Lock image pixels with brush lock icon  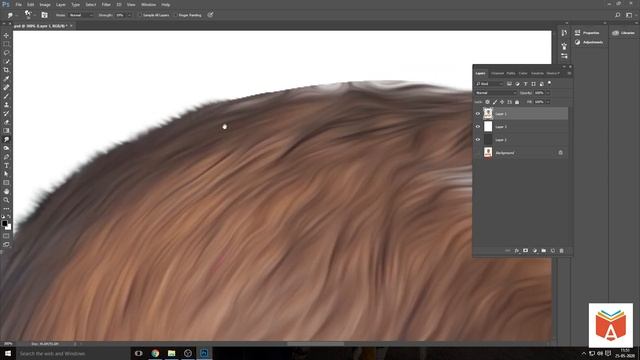495,102
